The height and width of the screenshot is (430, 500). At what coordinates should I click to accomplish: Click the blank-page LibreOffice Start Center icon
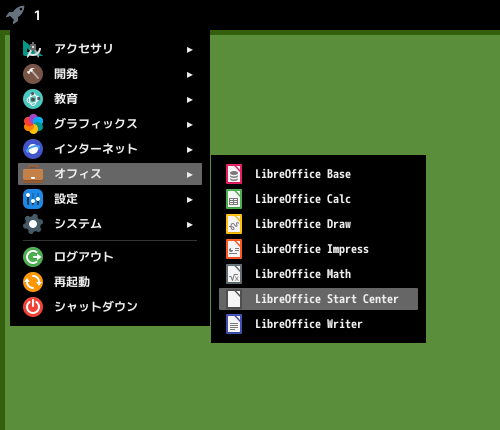pyautogui.click(x=234, y=299)
